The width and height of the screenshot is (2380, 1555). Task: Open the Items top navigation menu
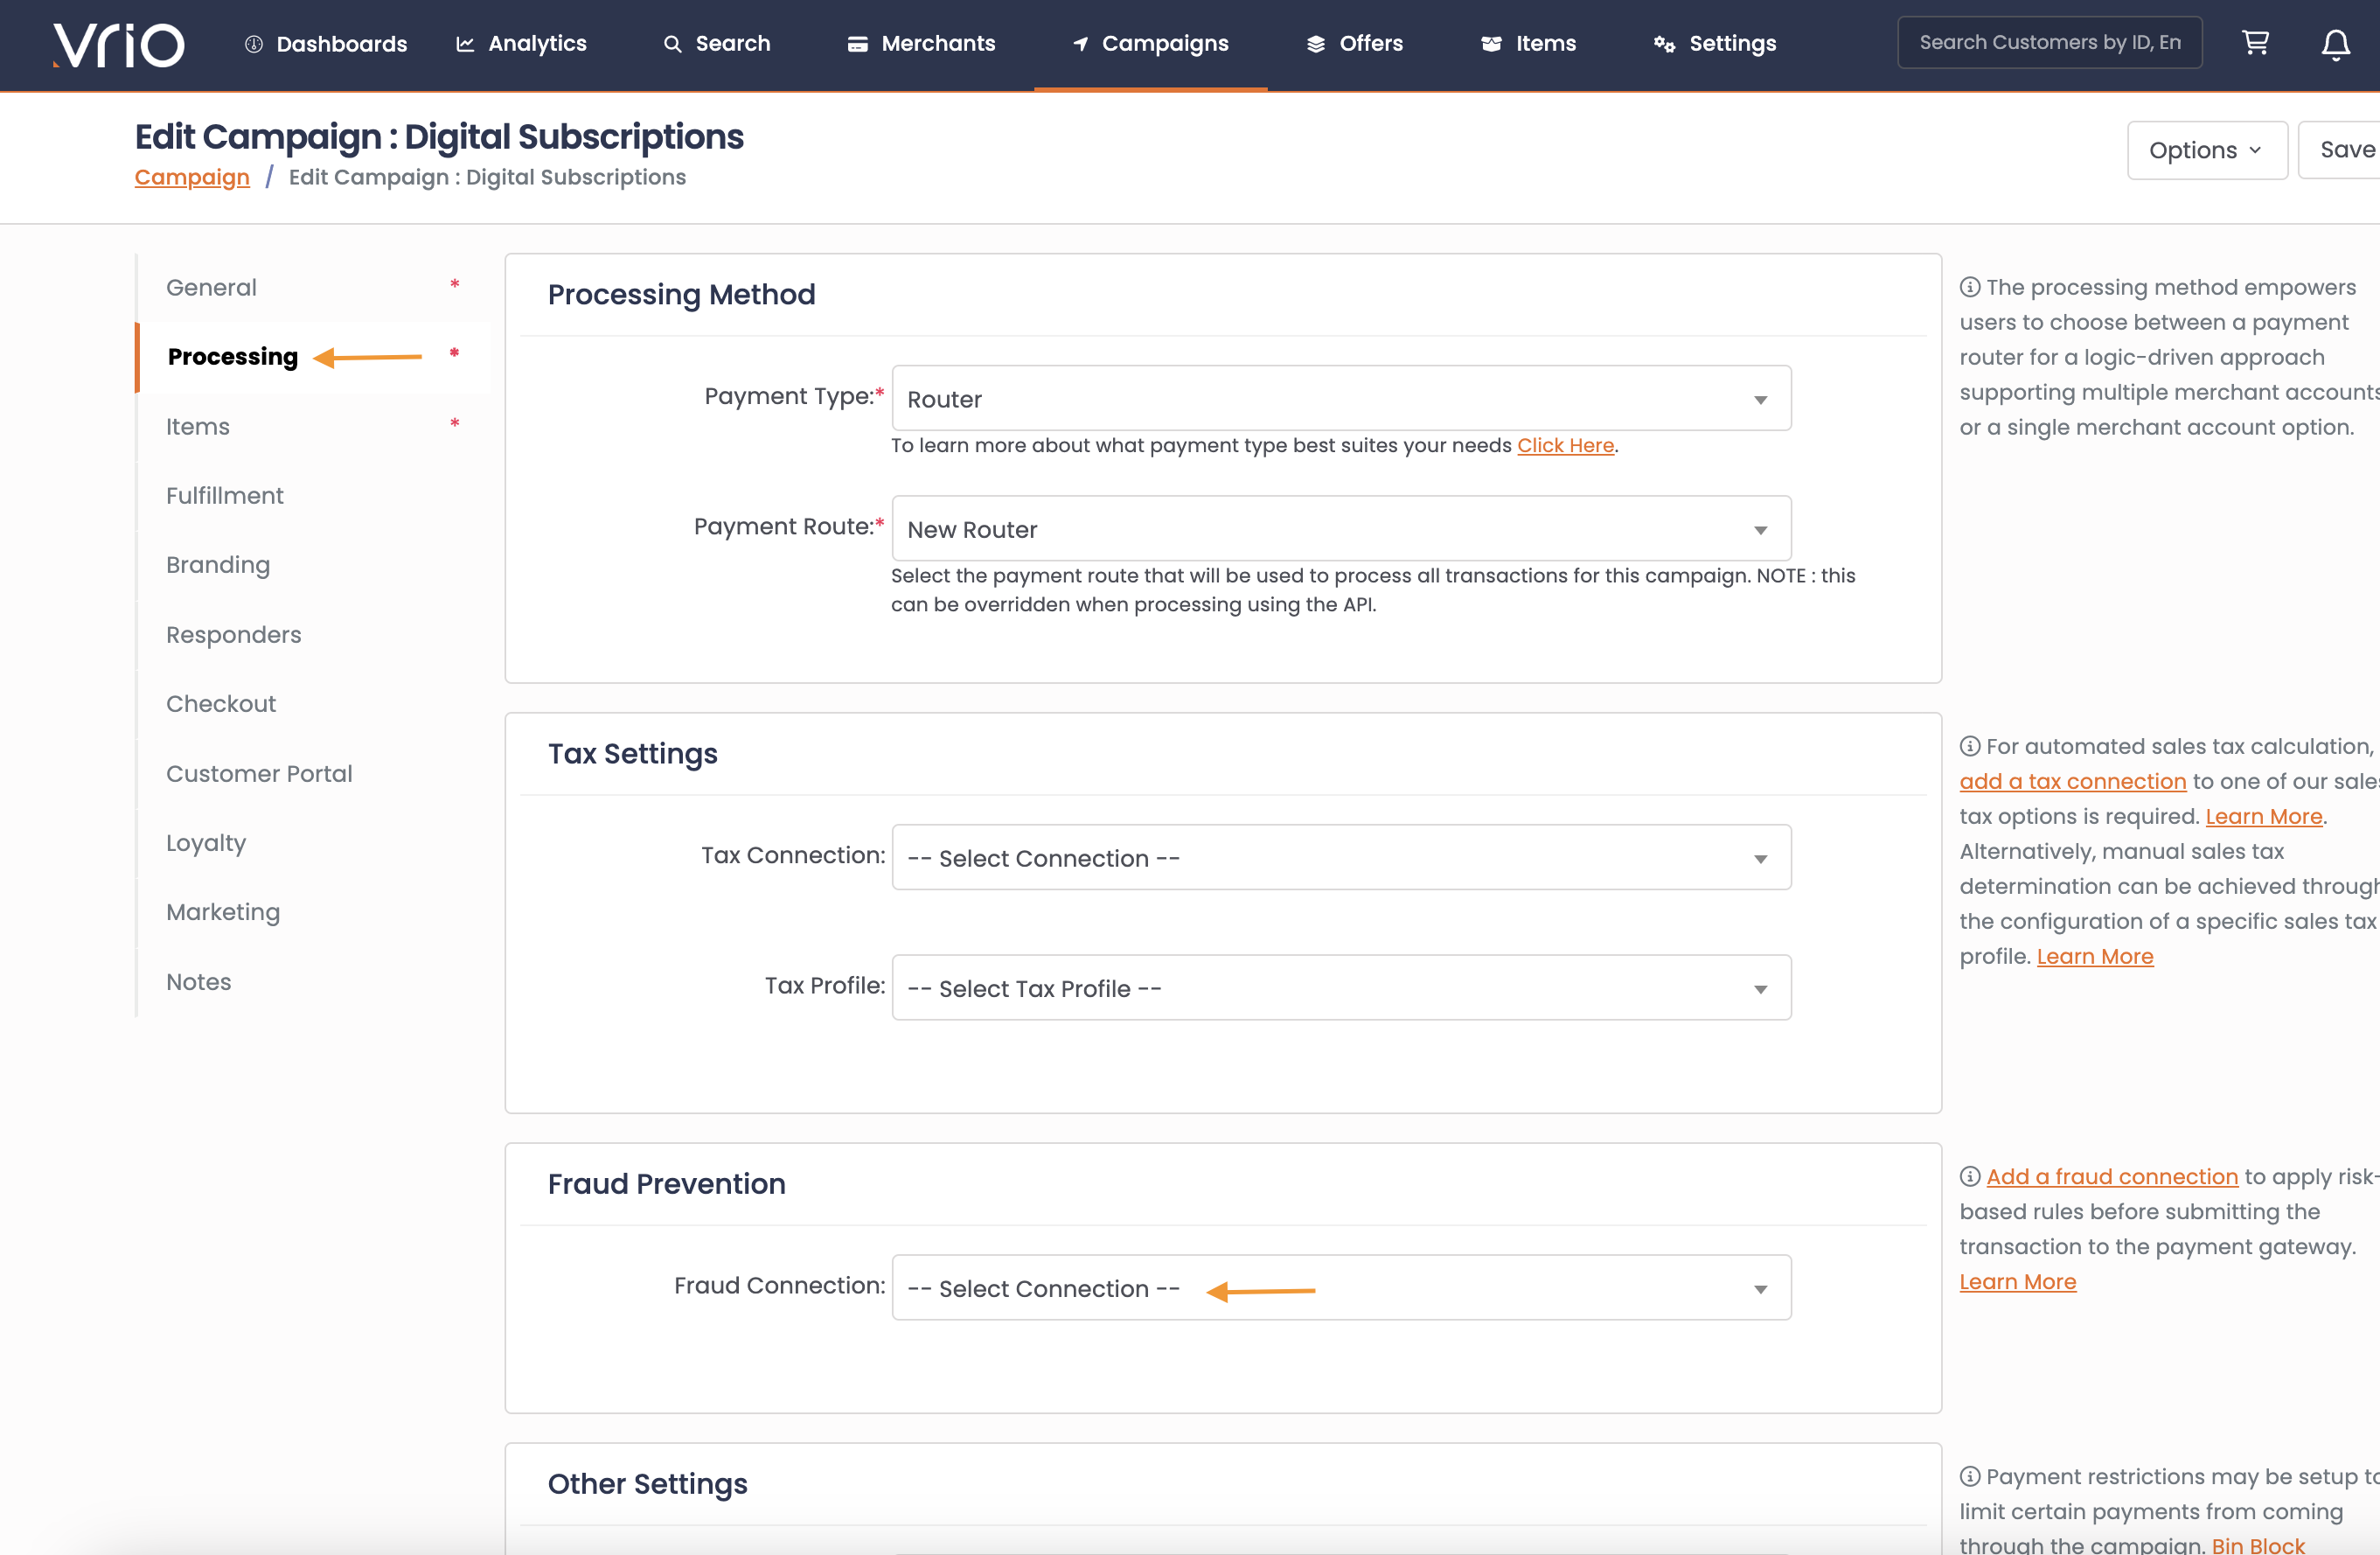[x=1528, y=43]
